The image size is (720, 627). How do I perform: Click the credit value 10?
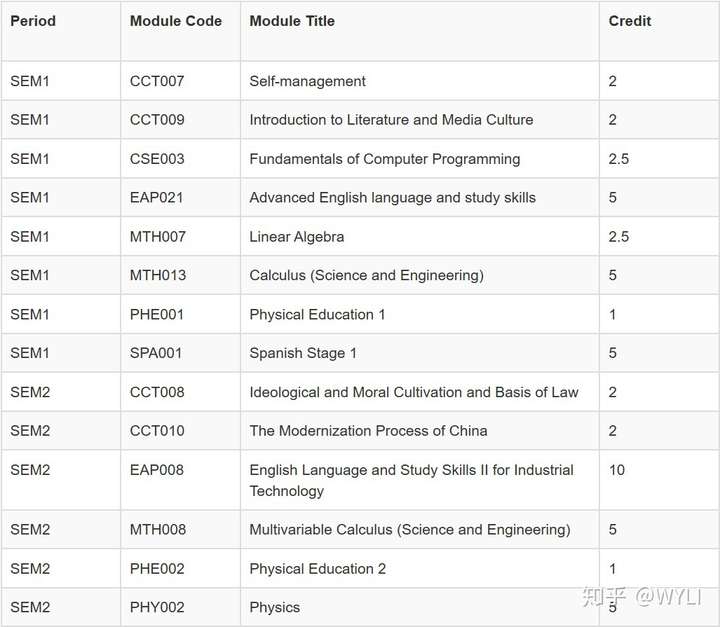click(x=617, y=470)
